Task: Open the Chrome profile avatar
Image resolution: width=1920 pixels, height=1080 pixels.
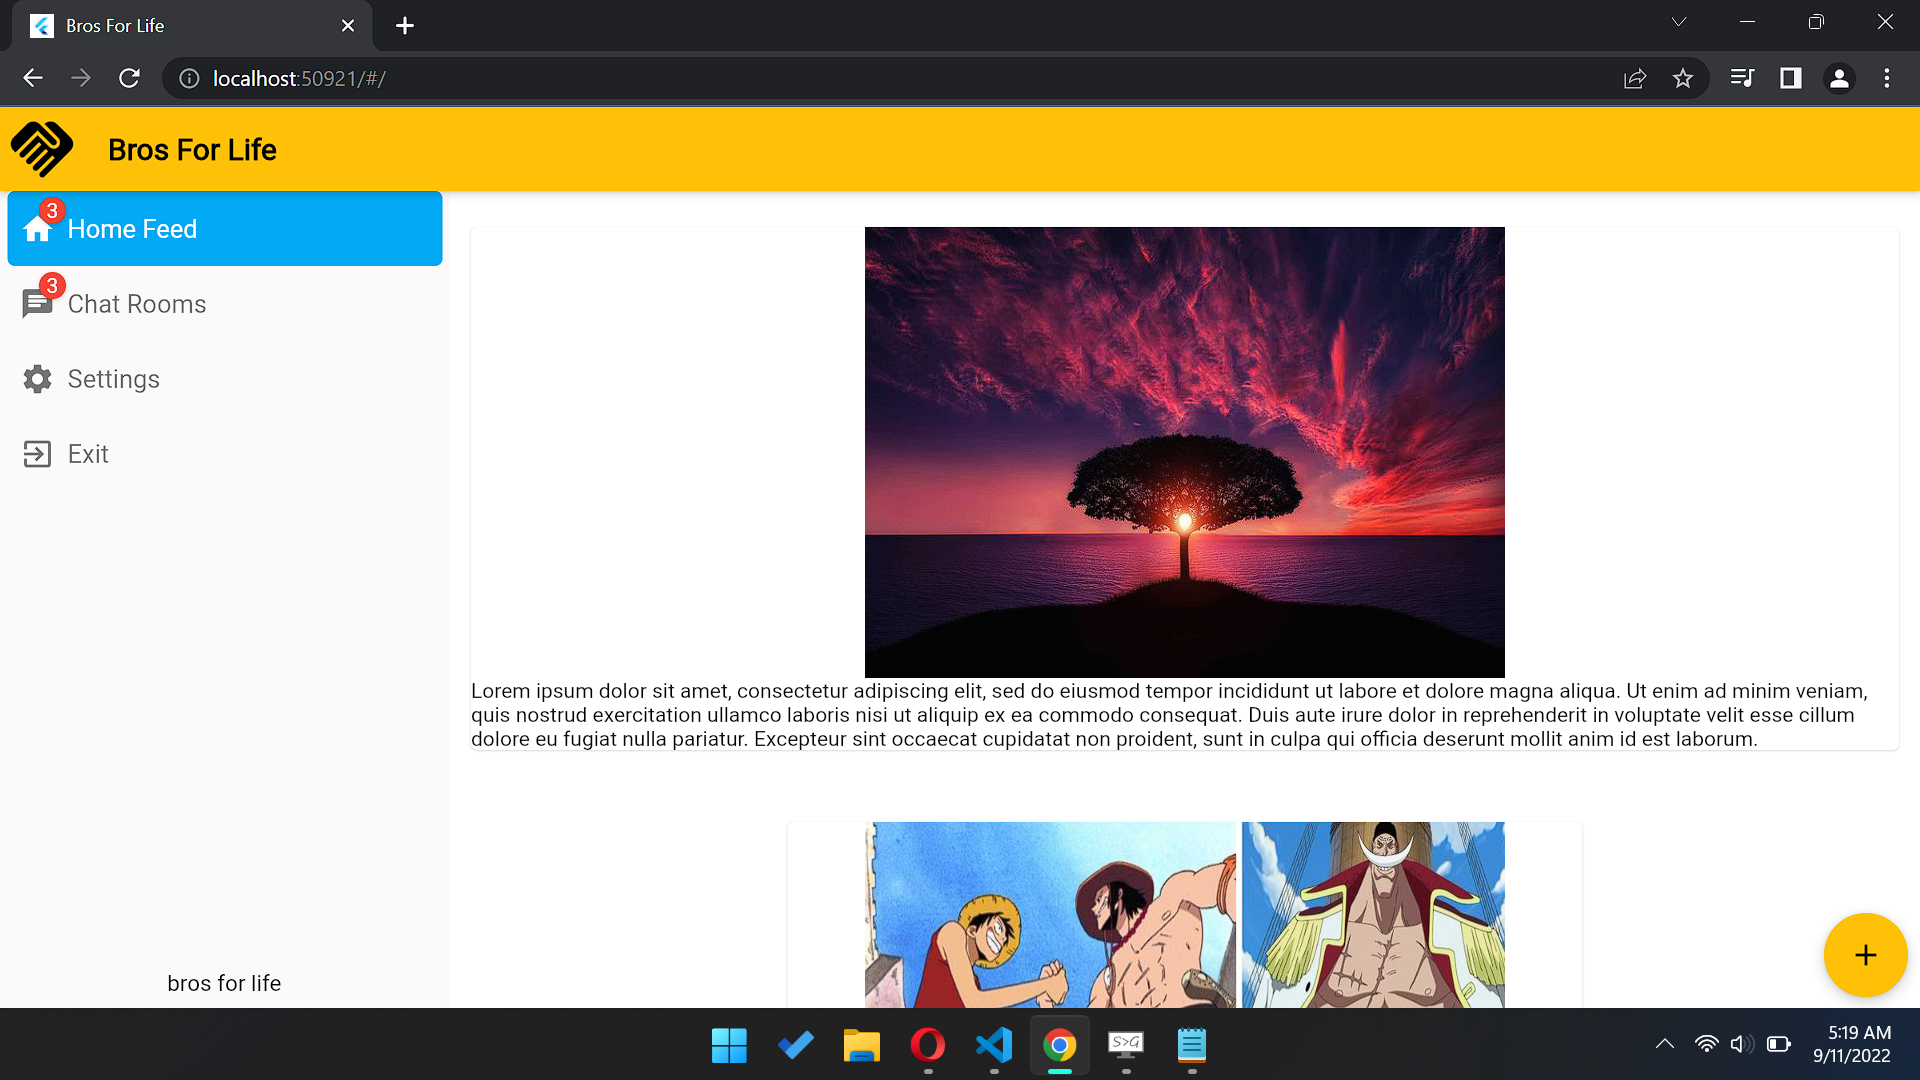Action: tap(1839, 78)
